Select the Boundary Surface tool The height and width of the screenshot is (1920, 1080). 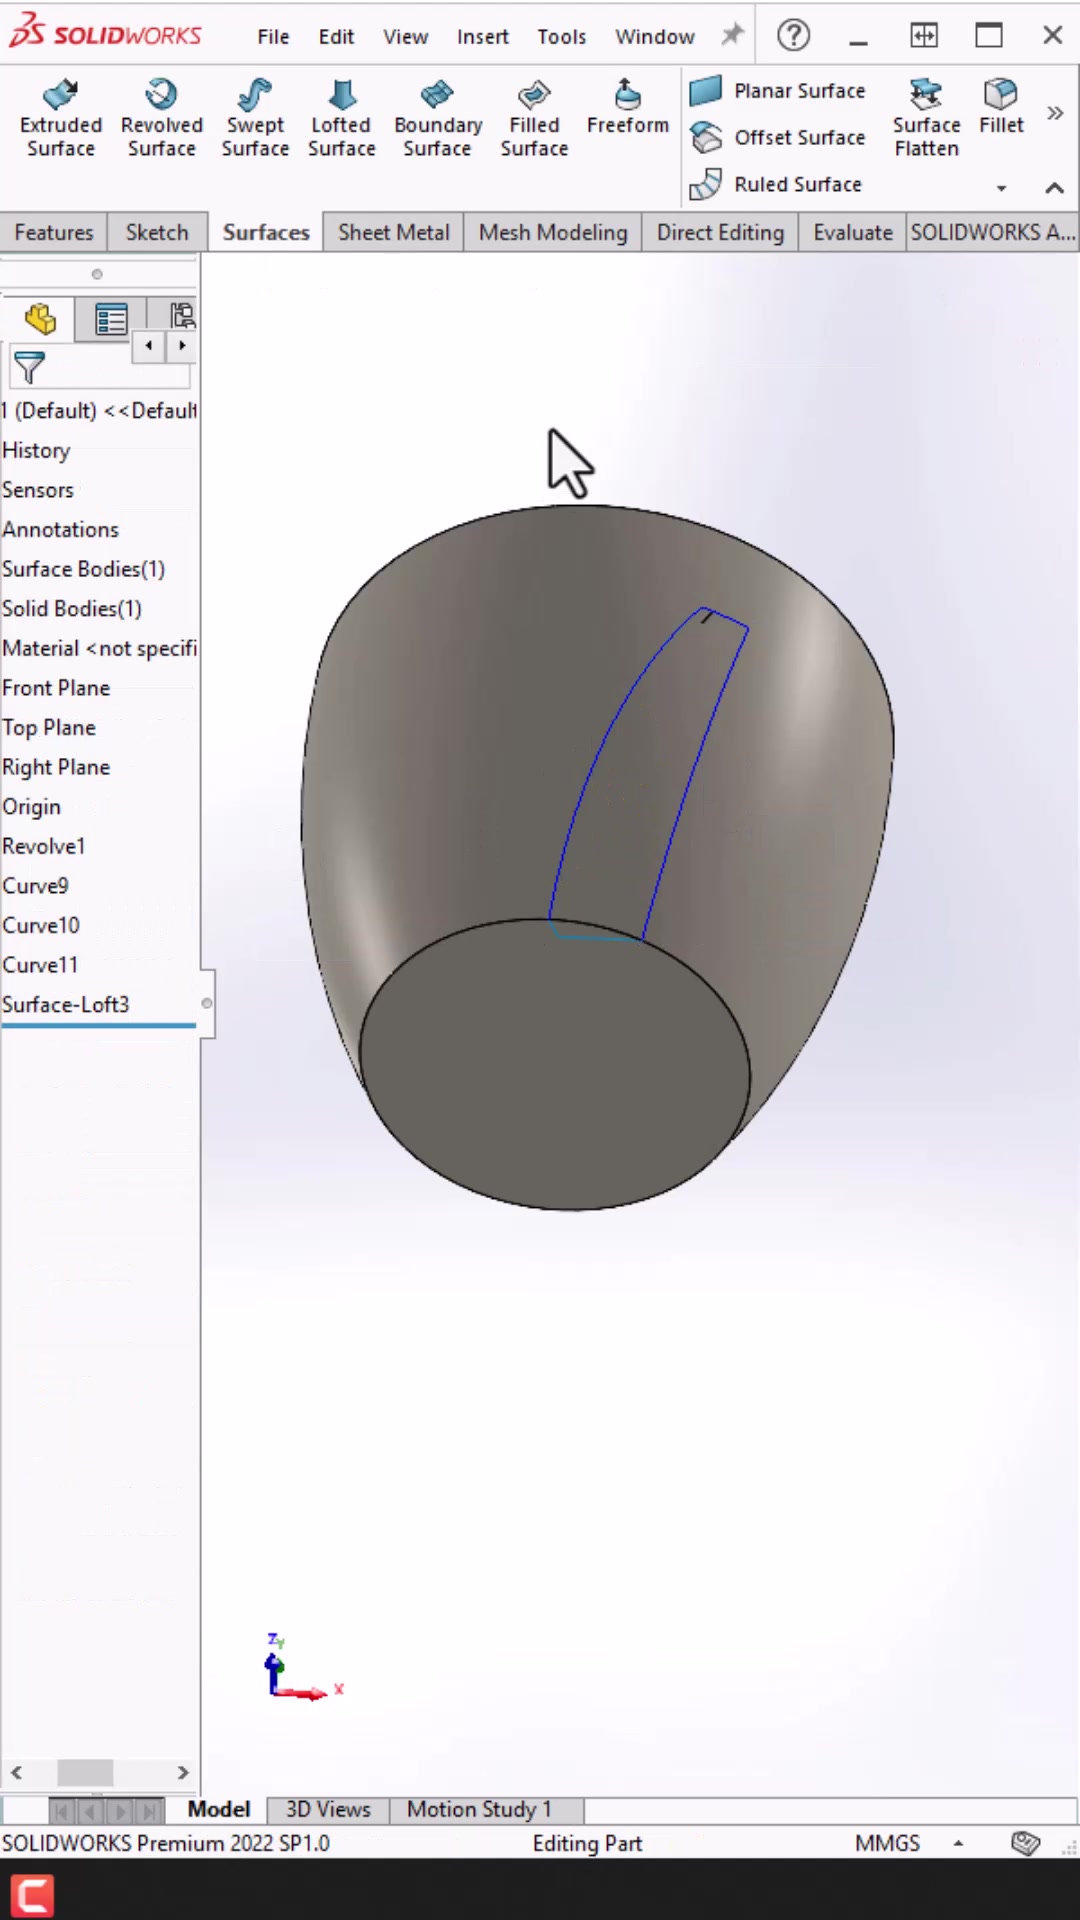coord(438,119)
